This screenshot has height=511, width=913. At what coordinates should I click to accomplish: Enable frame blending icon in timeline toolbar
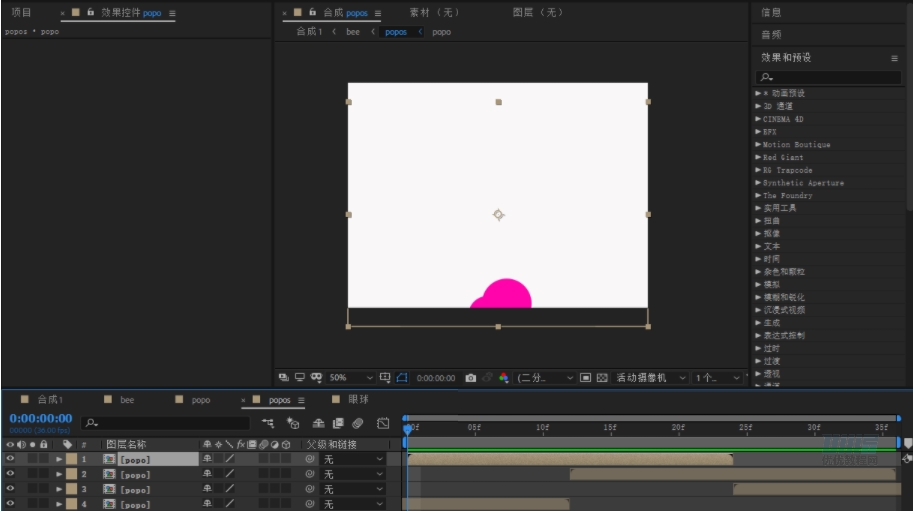338,423
